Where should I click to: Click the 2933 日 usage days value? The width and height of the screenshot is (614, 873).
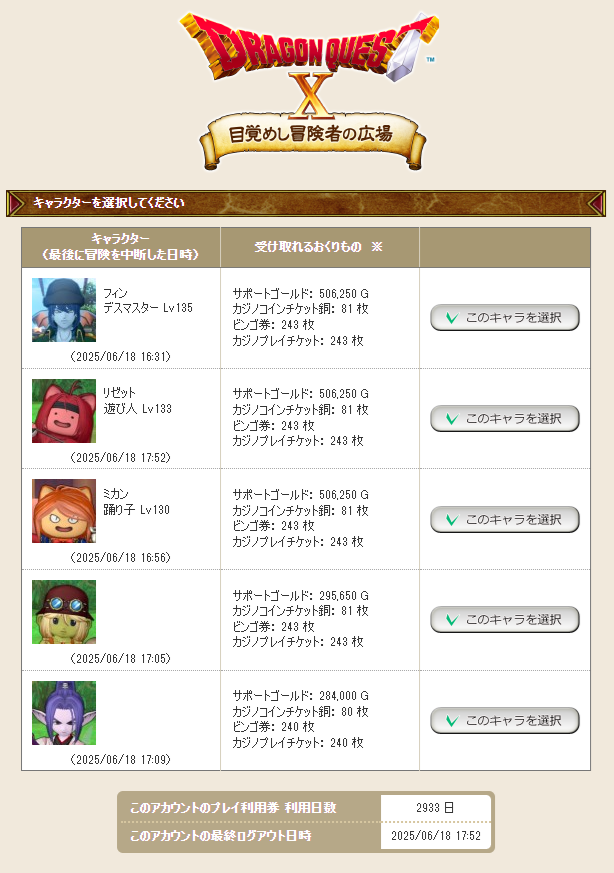[435, 808]
